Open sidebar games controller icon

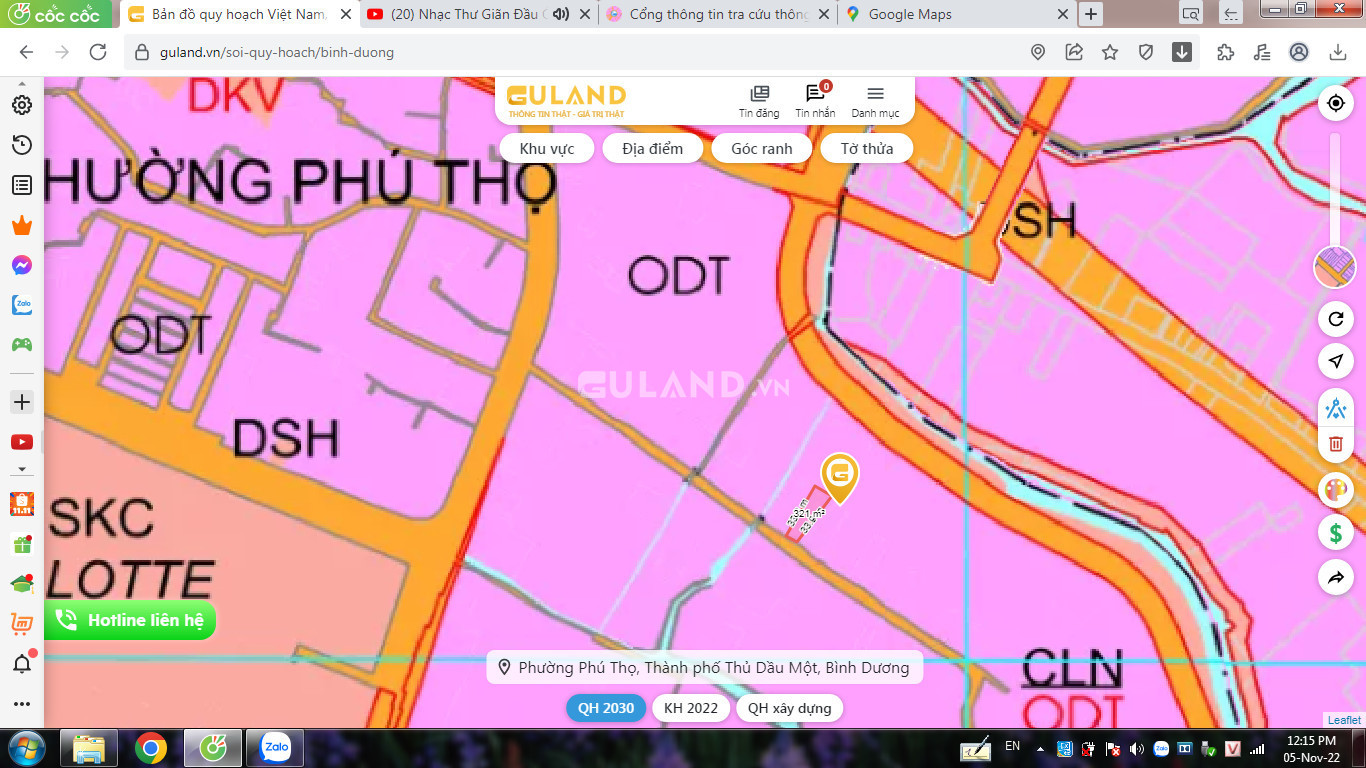[21, 345]
